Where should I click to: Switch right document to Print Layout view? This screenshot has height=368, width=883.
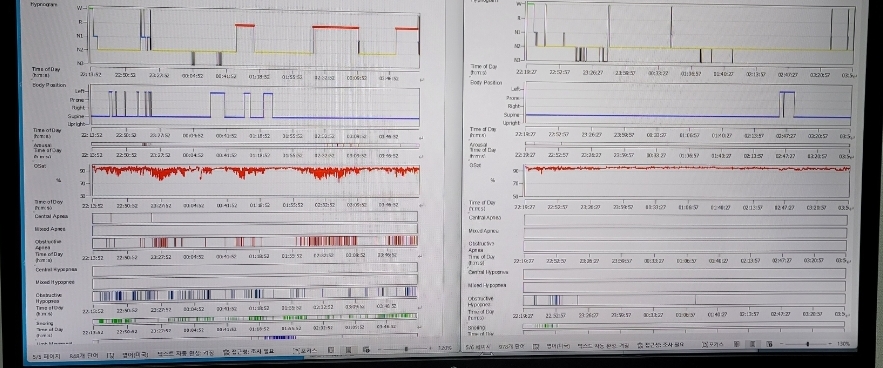coord(752,344)
